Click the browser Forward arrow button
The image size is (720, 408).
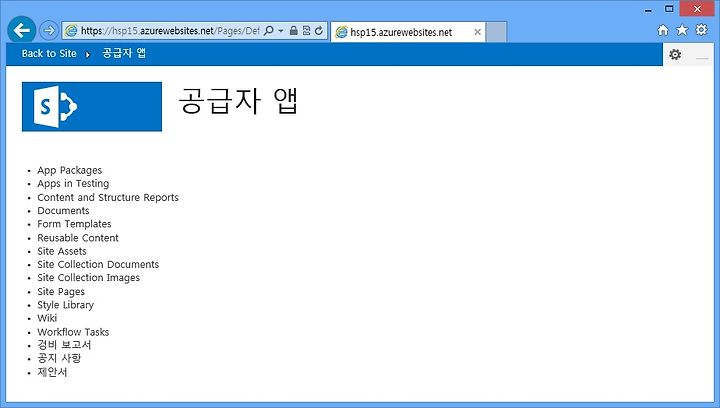coord(49,31)
